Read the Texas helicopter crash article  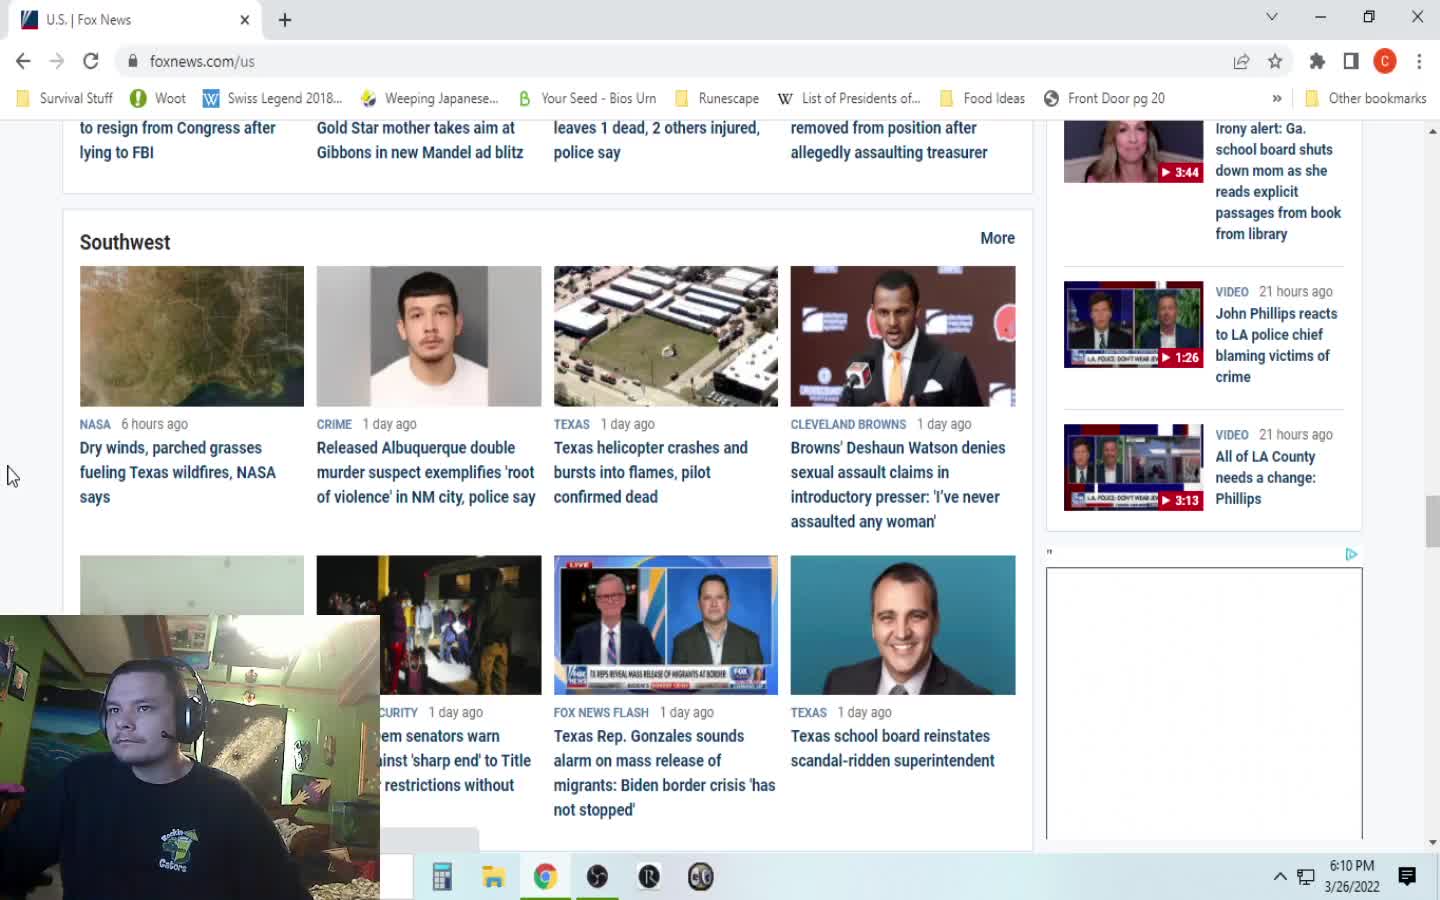pos(651,472)
